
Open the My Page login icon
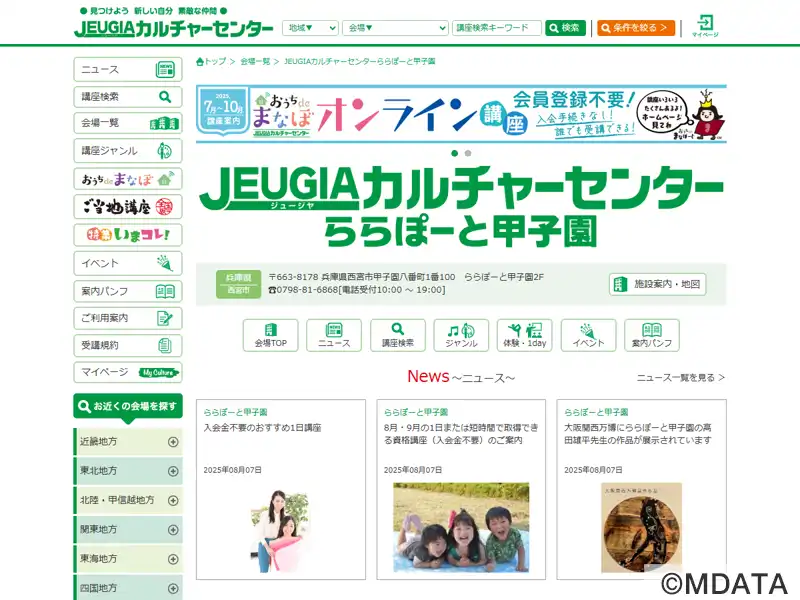705,26
